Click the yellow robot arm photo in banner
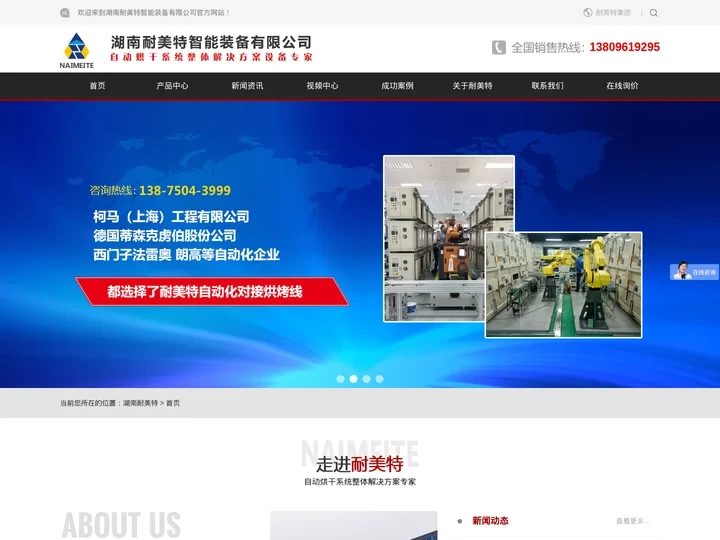 563,285
